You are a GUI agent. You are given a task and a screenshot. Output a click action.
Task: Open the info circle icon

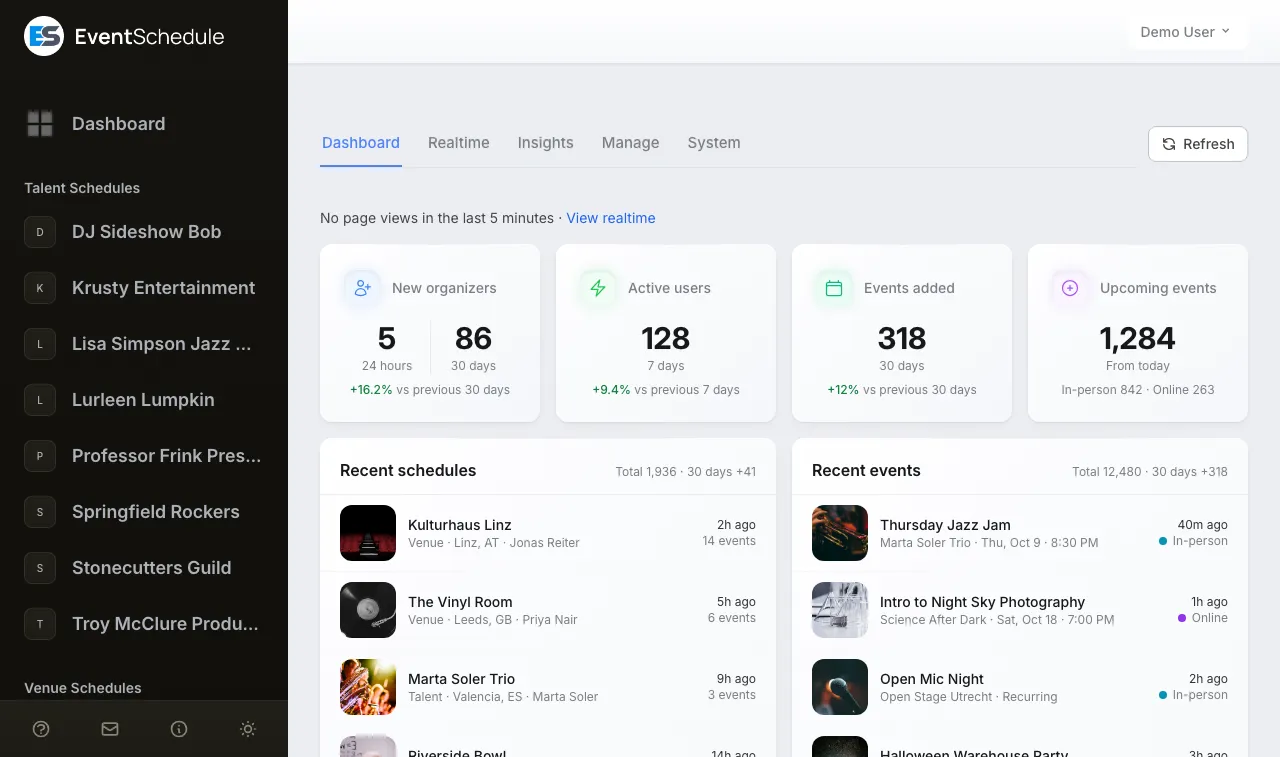[179, 729]
